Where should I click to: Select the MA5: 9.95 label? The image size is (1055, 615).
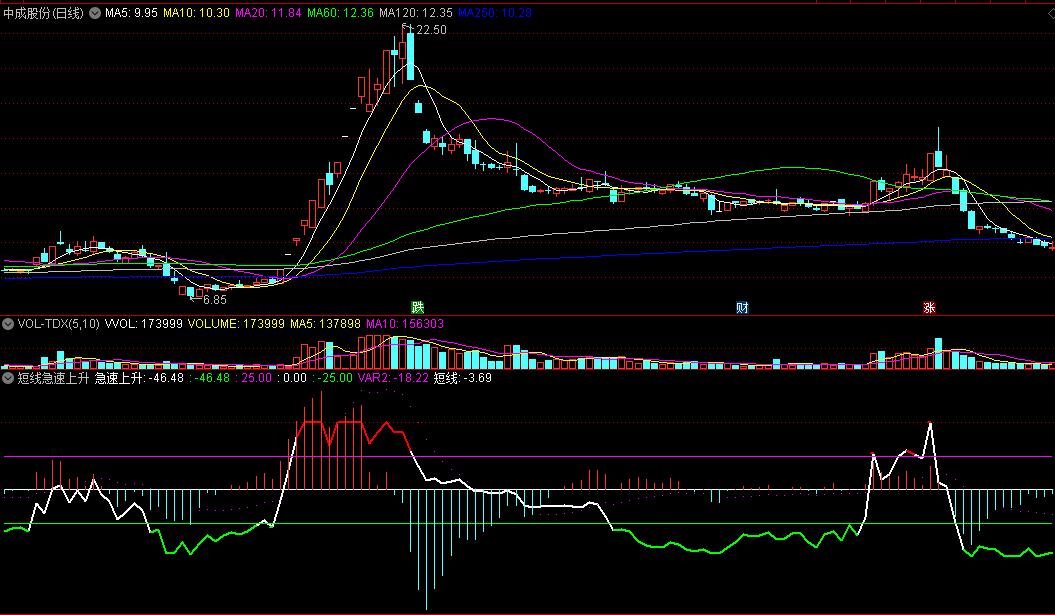click(x=131, y=13)
